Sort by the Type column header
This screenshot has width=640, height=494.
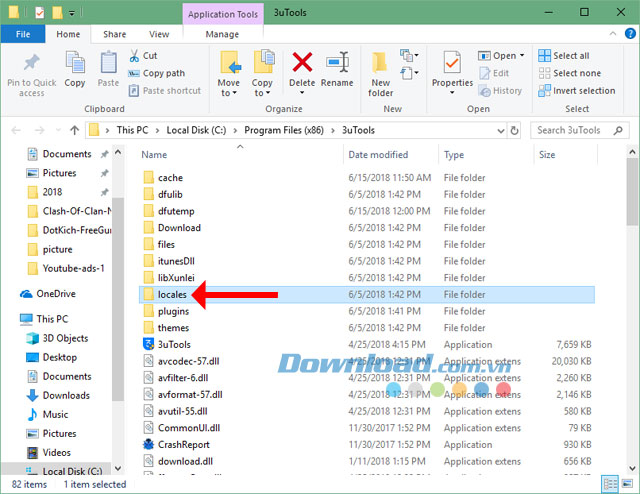coord(454,155)
